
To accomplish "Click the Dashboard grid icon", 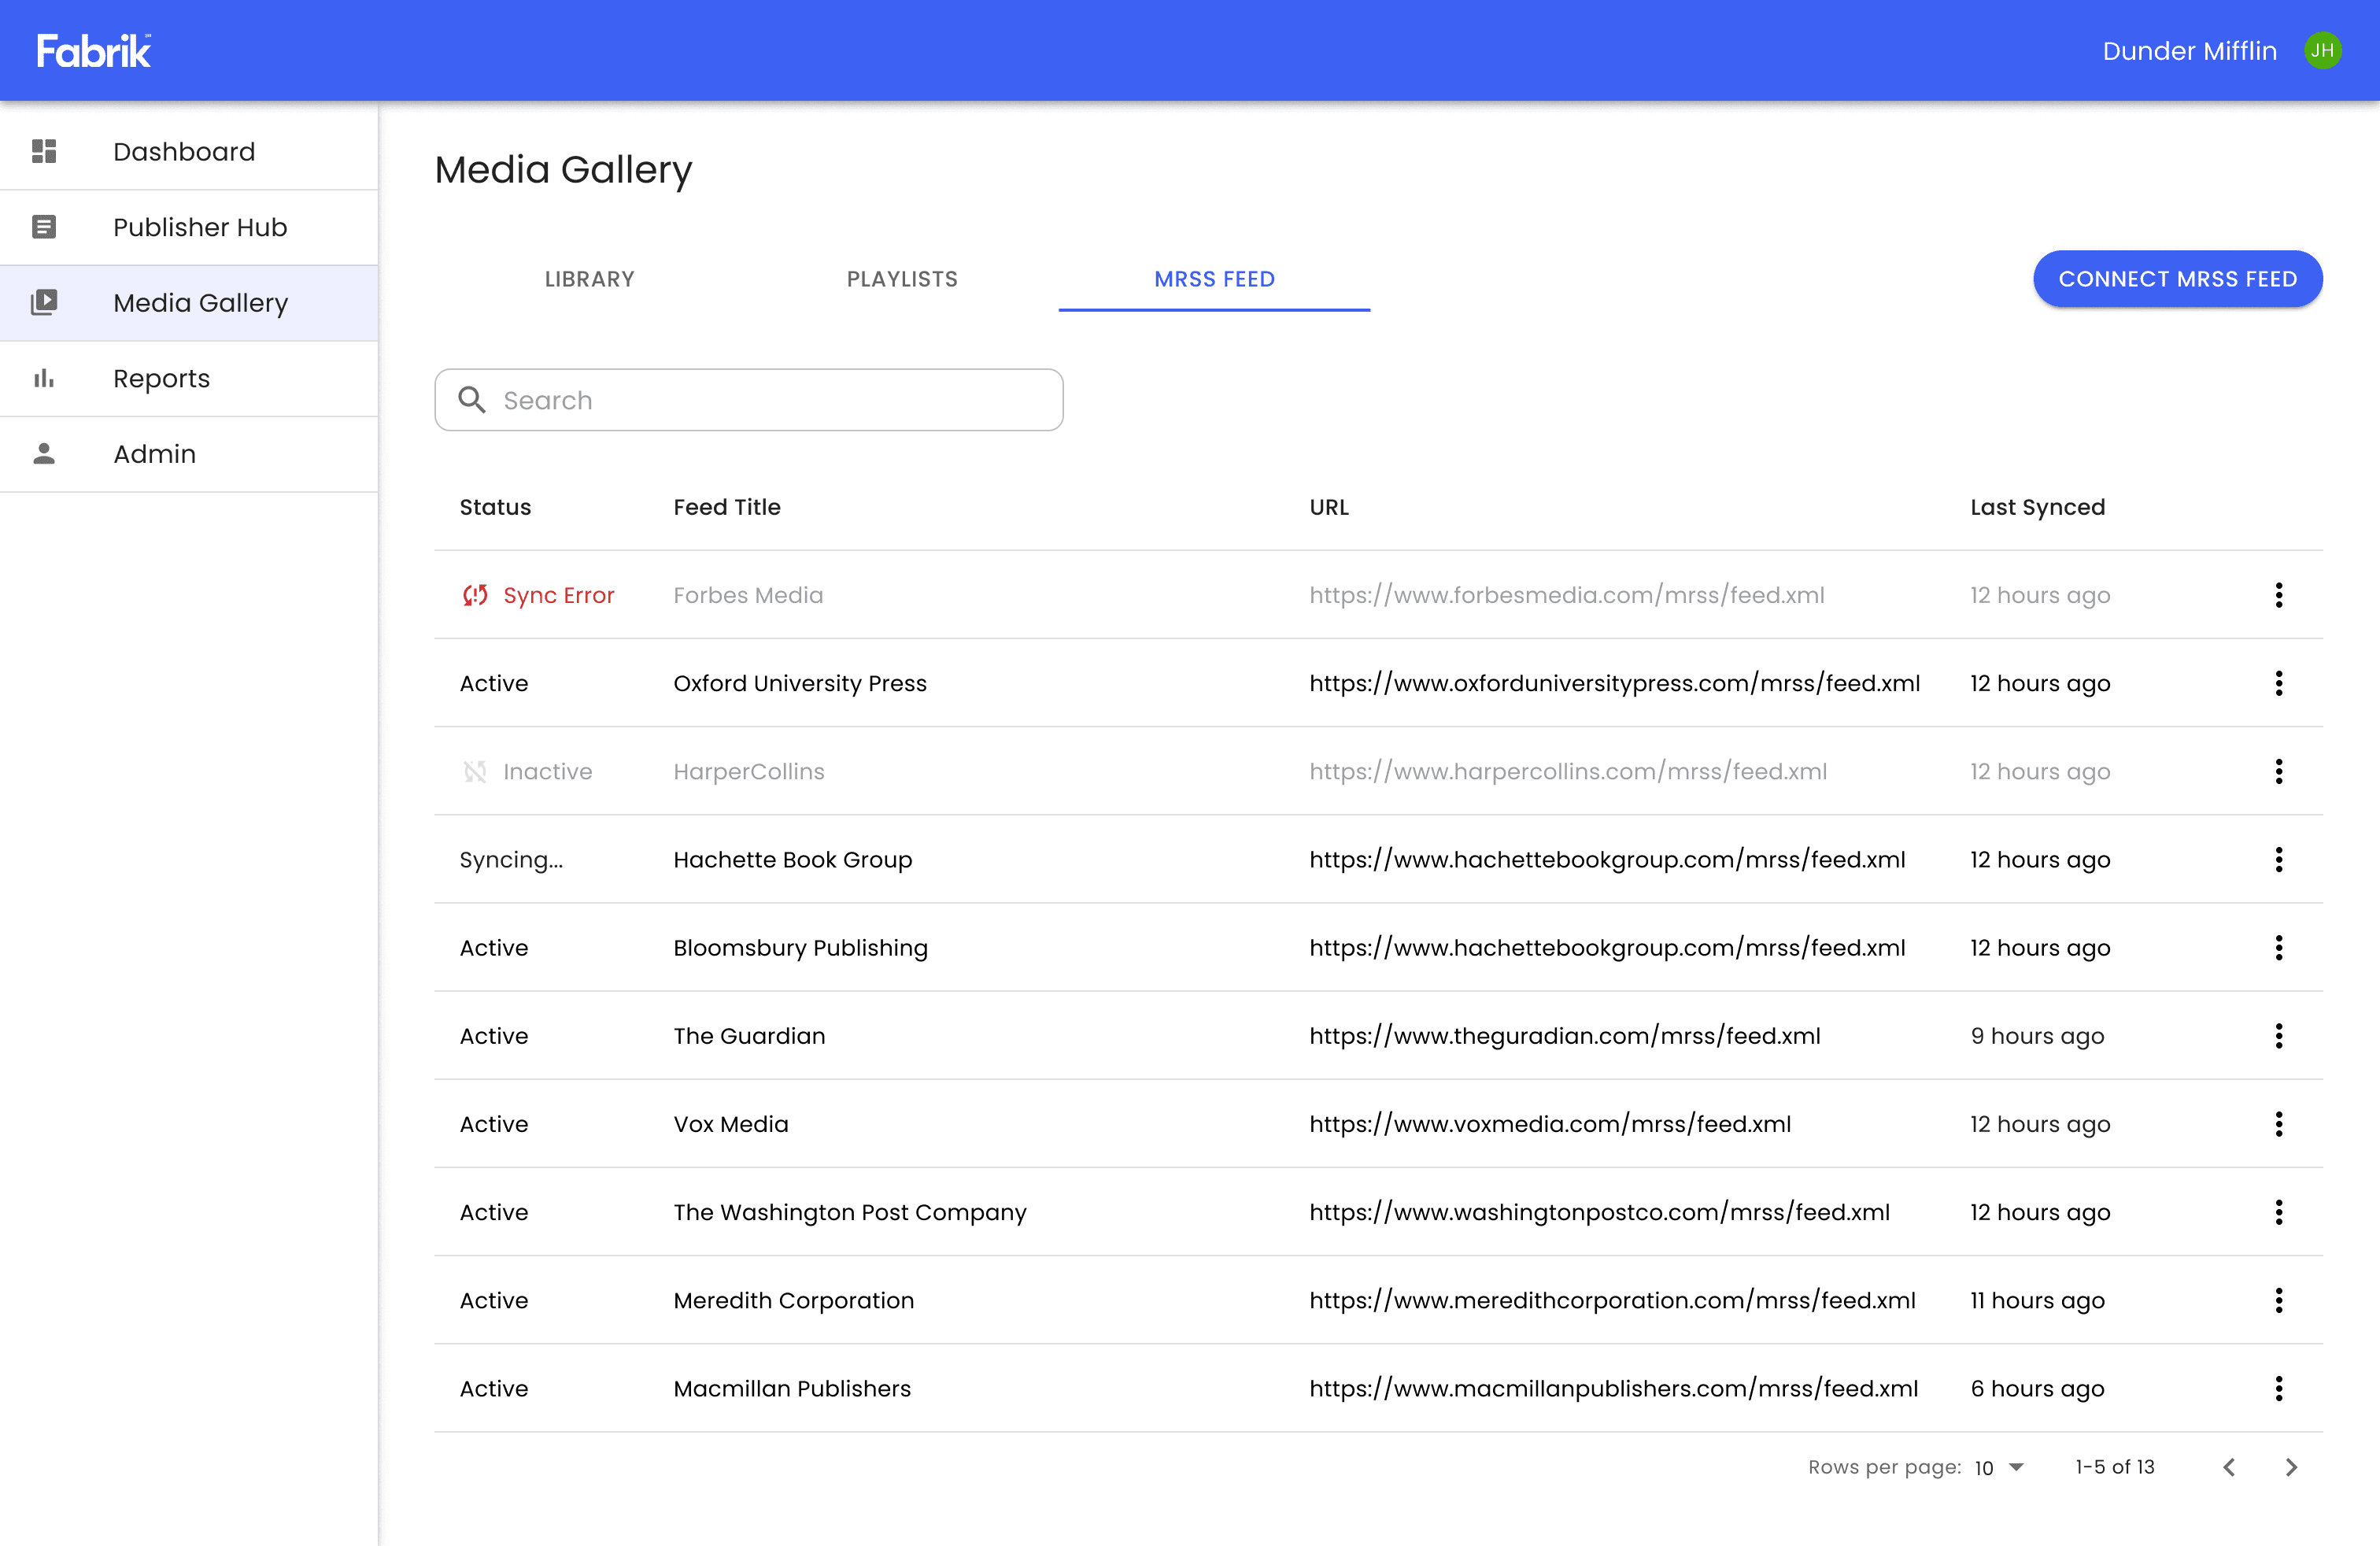I will click(x=44, y=151).
